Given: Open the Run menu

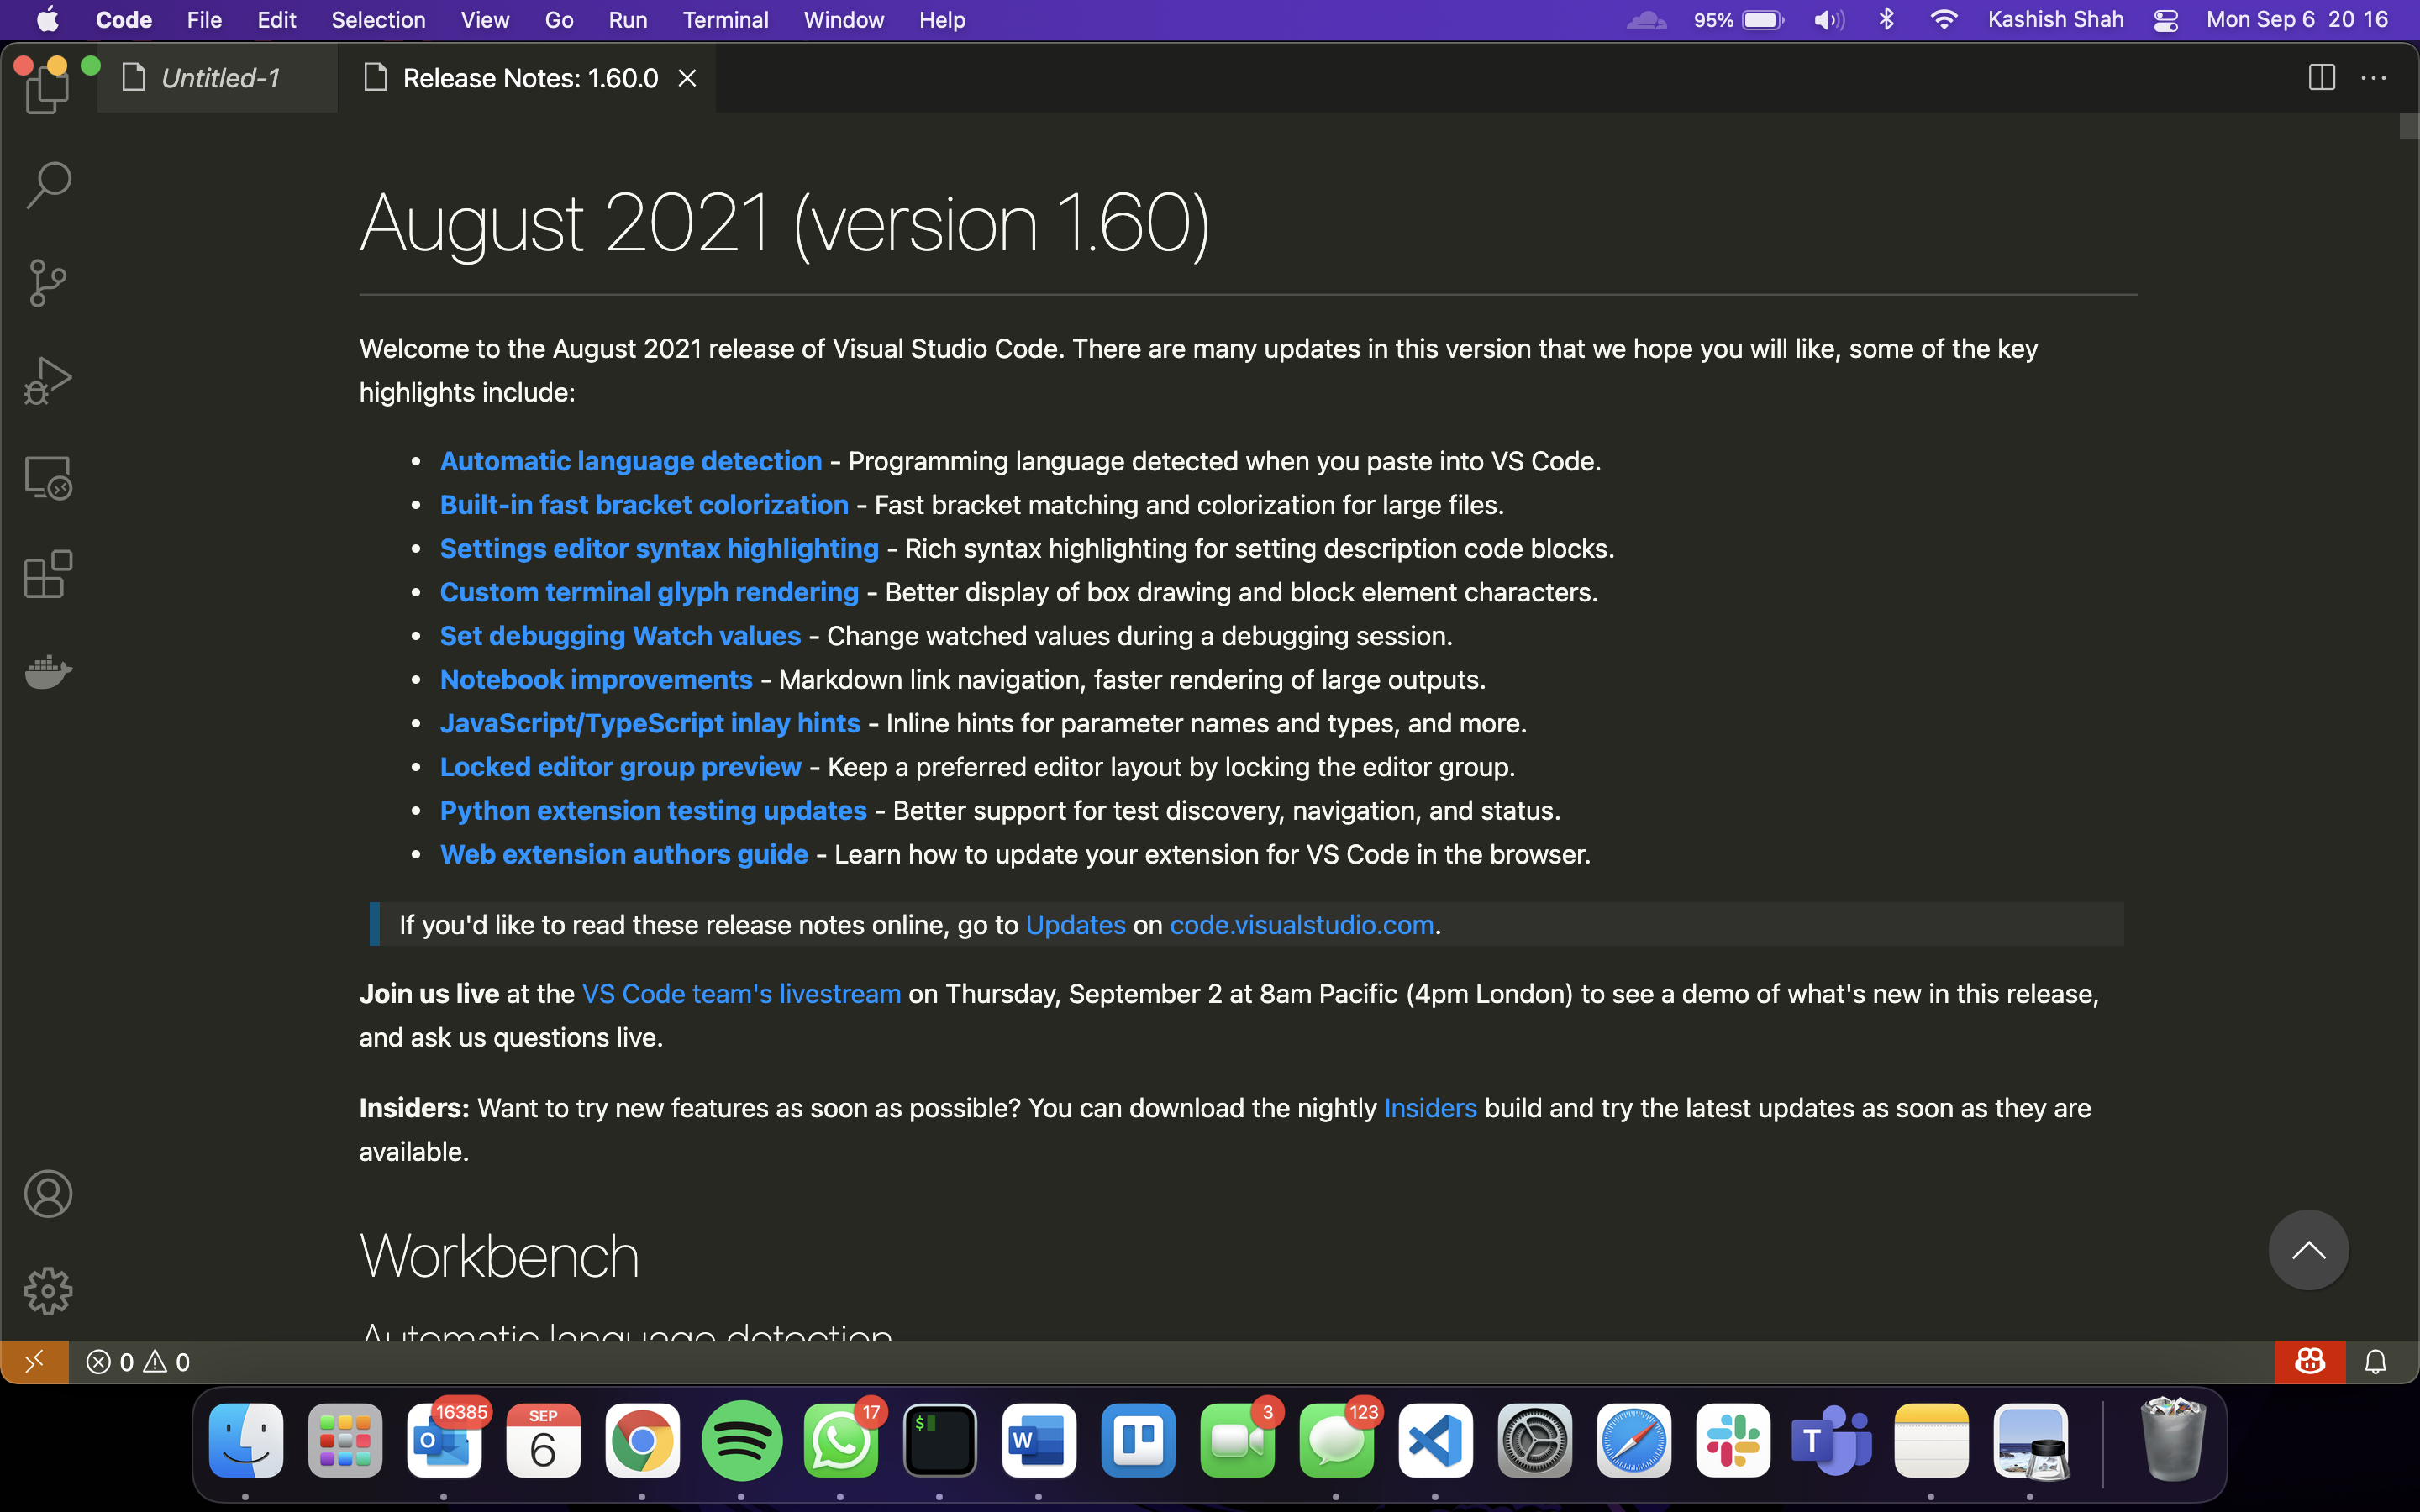Looking at the screenshot, I should tap(627, 20).
